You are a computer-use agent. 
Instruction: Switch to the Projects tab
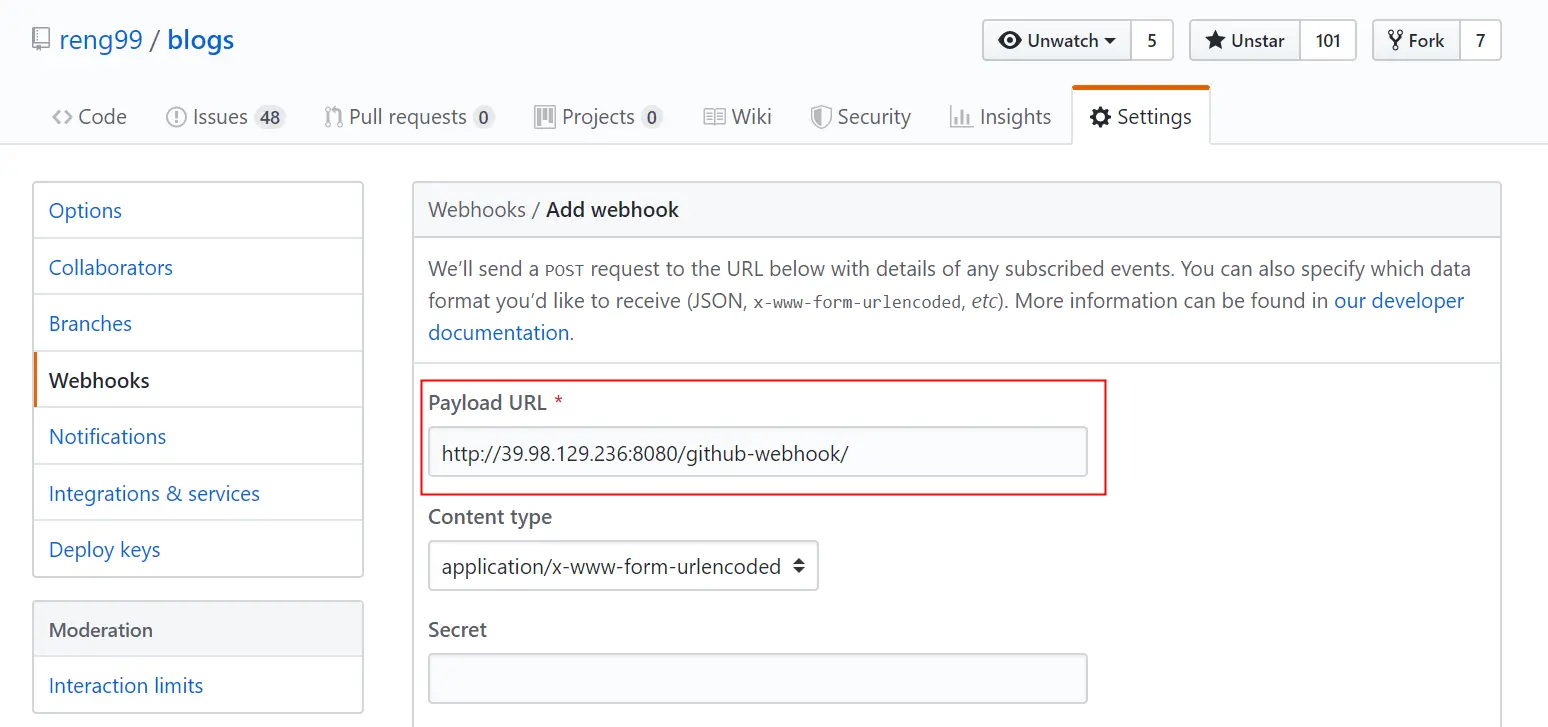click(598, 117)
